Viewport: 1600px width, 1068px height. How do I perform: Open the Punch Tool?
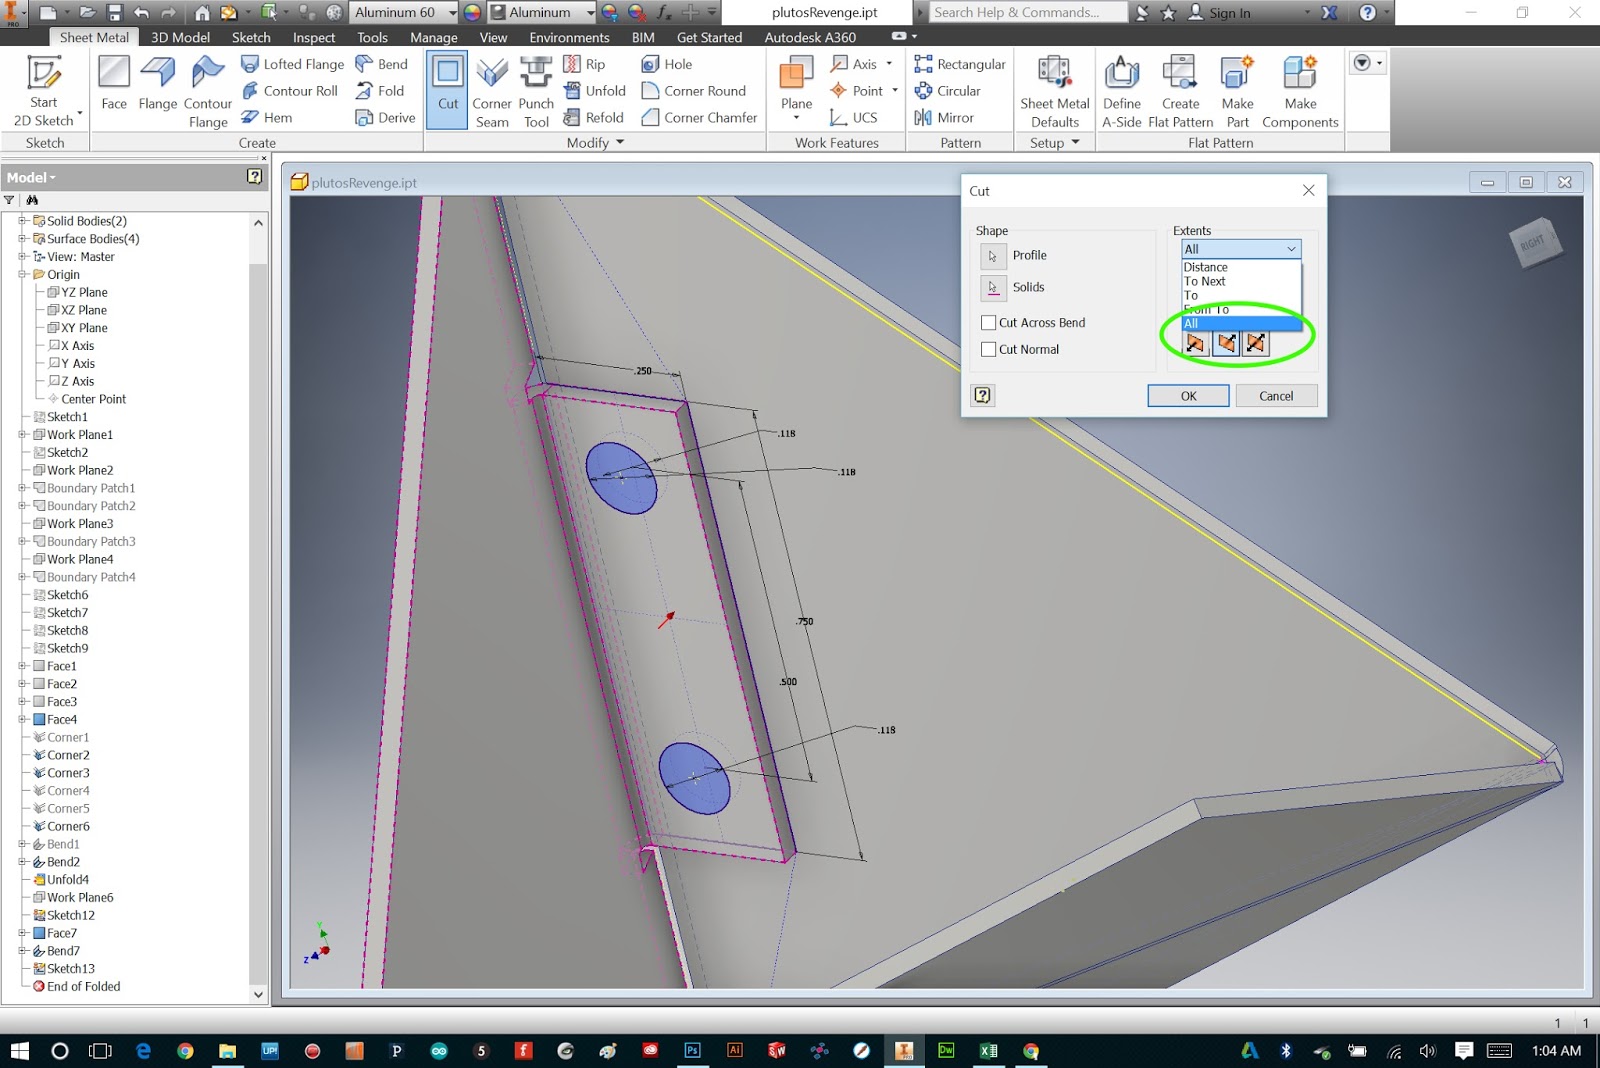(x=536, y=88)
